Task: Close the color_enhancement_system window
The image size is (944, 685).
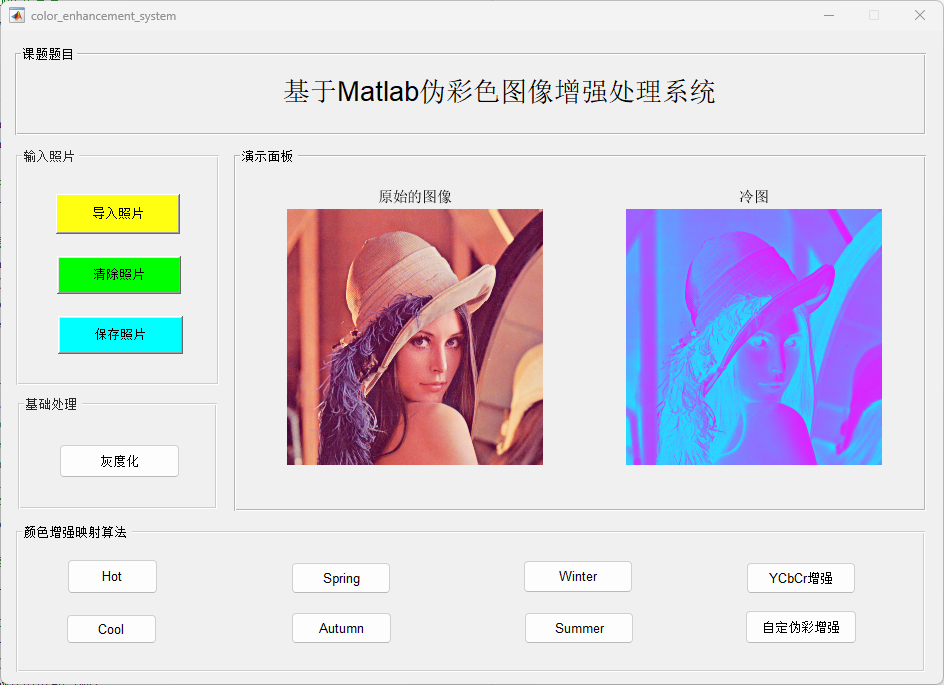Action: (920, 16)
